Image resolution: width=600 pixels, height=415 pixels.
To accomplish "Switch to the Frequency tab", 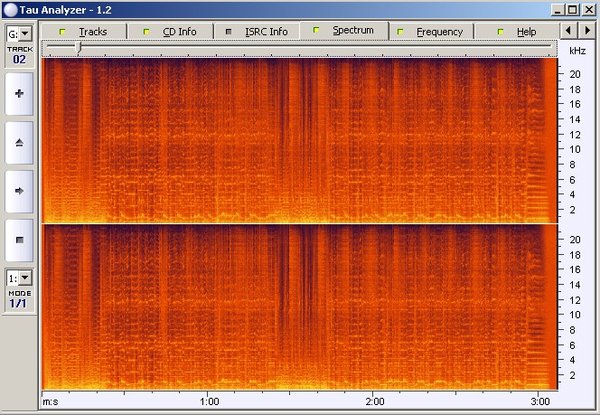I will 432,31.
